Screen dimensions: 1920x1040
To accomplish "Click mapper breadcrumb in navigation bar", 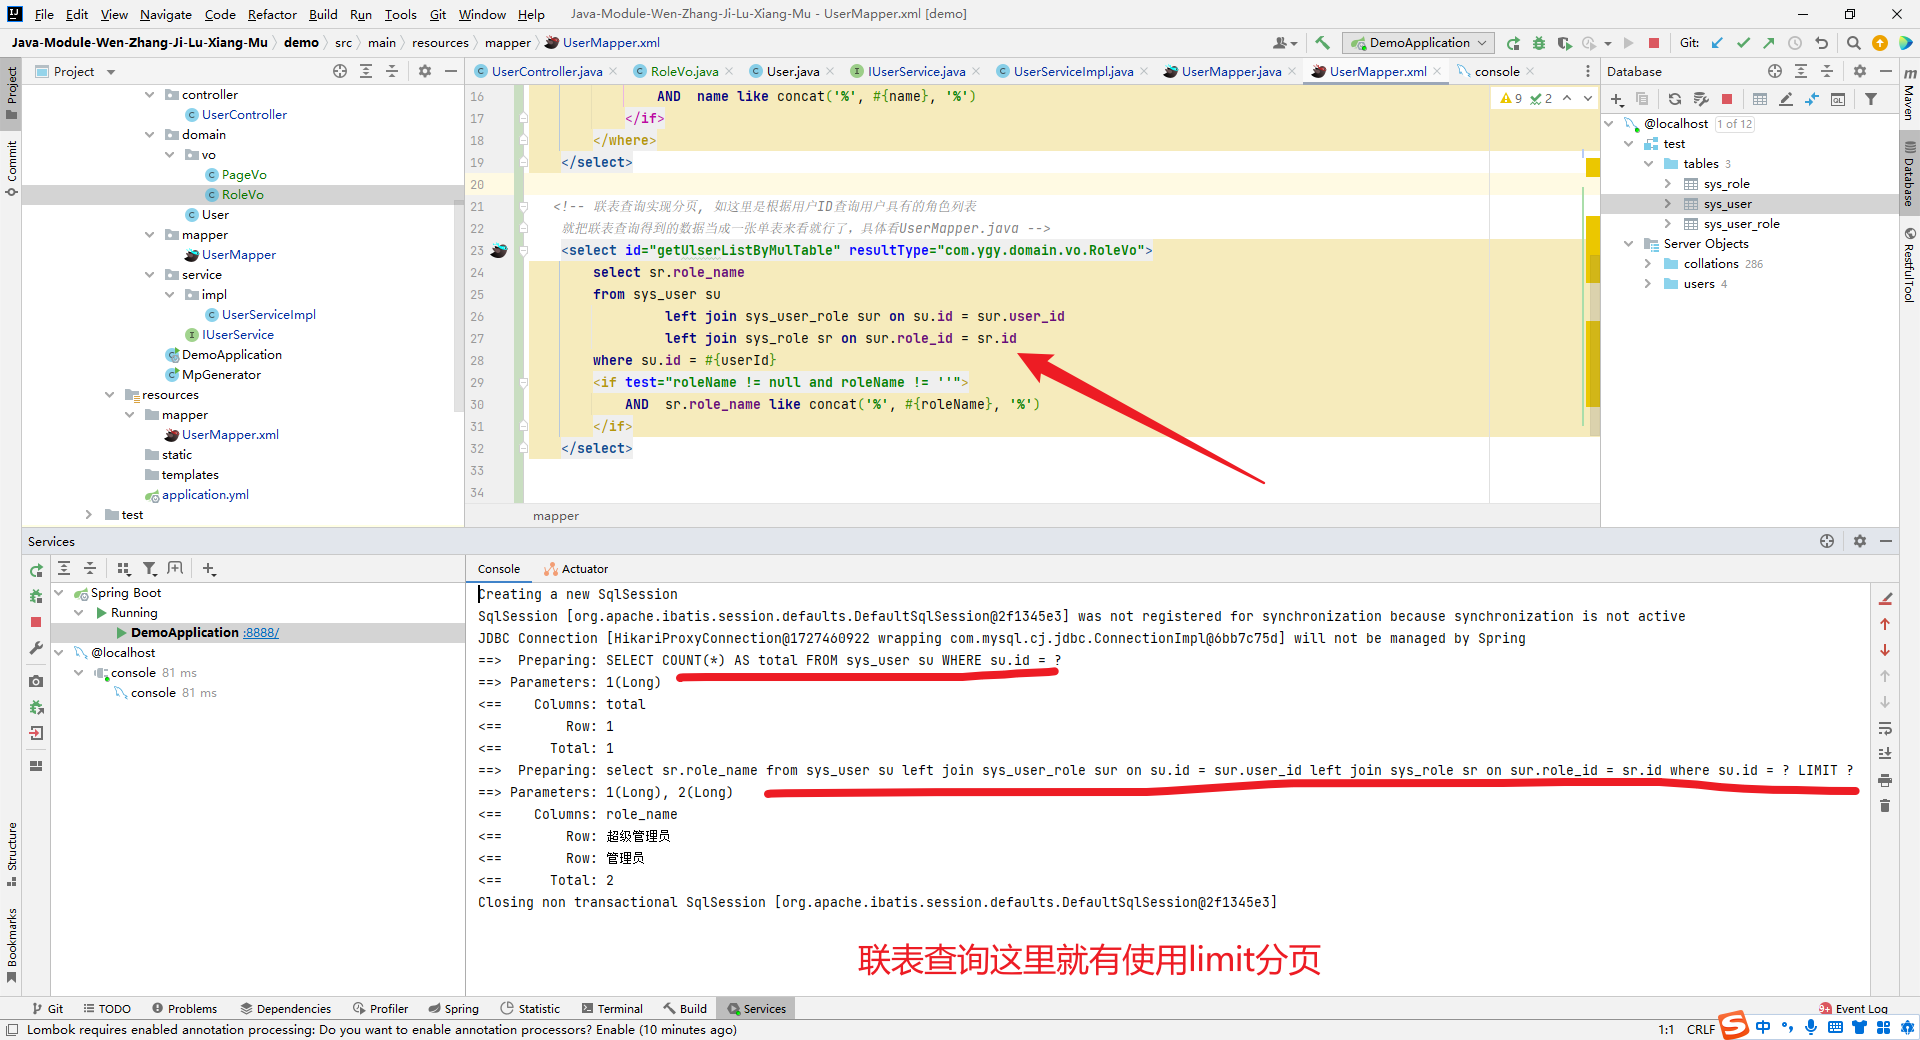I will click(508, 43).
